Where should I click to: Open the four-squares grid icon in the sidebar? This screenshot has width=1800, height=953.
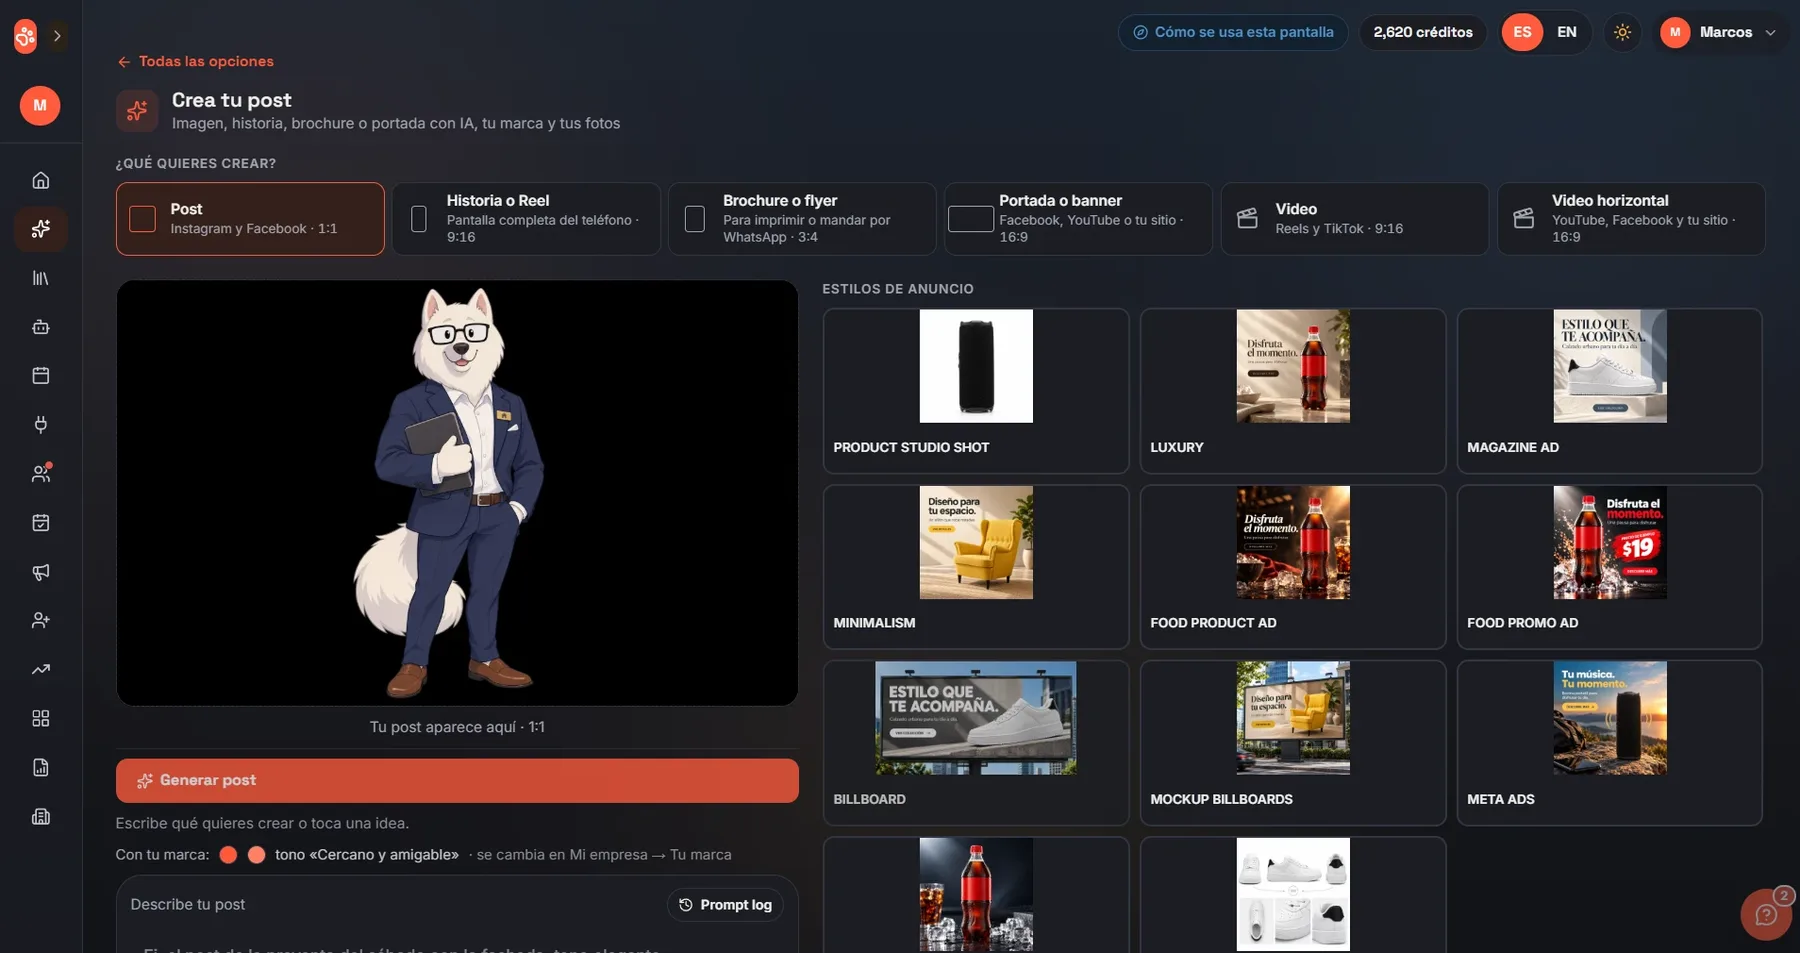click(41, 719)
